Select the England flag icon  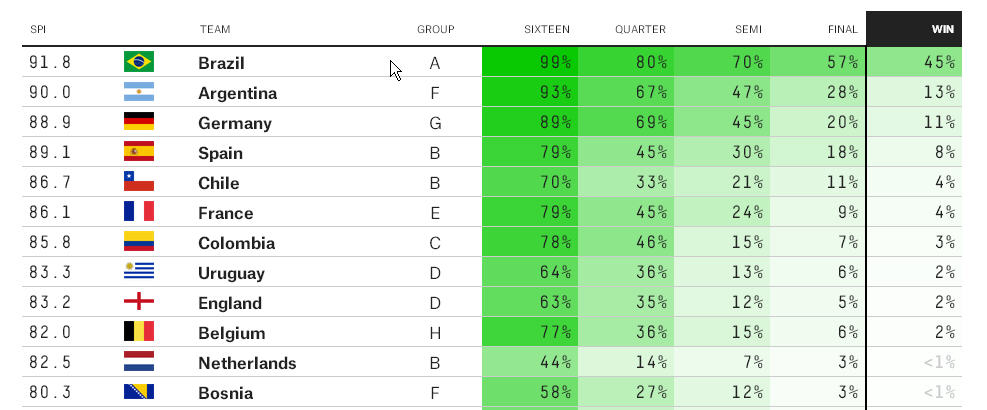(x=138, y=302)
